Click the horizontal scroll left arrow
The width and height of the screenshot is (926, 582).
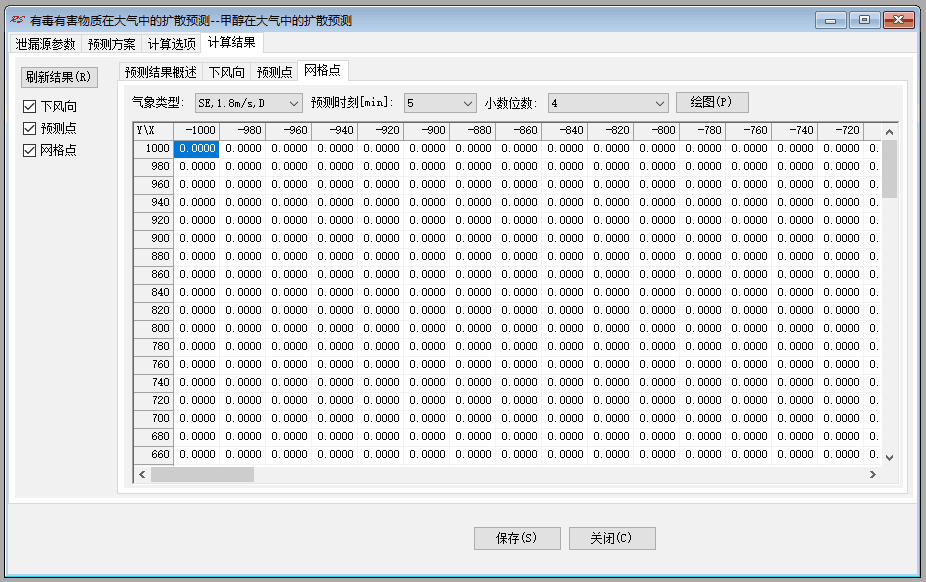coord(142,475)
